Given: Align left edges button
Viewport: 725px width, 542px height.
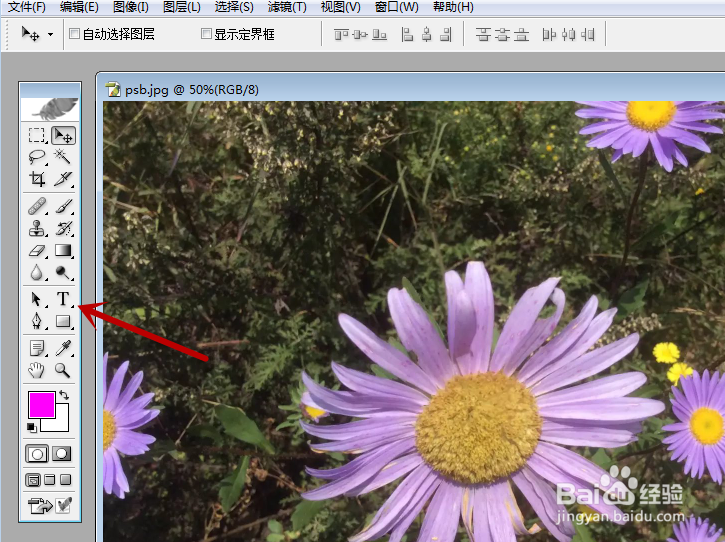Looking at the screenshot, I should pyautogui.click(x=407, y=35).
